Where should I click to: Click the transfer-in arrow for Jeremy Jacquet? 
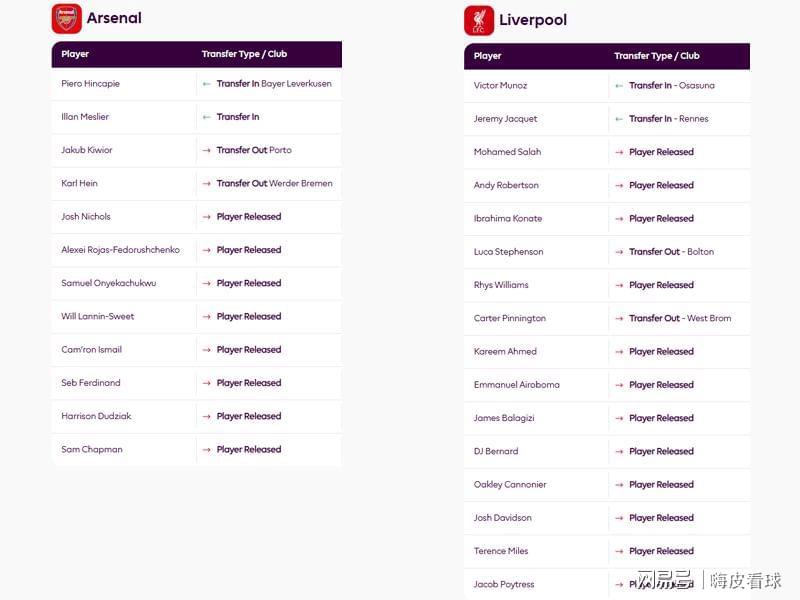(x=619, y=119)
